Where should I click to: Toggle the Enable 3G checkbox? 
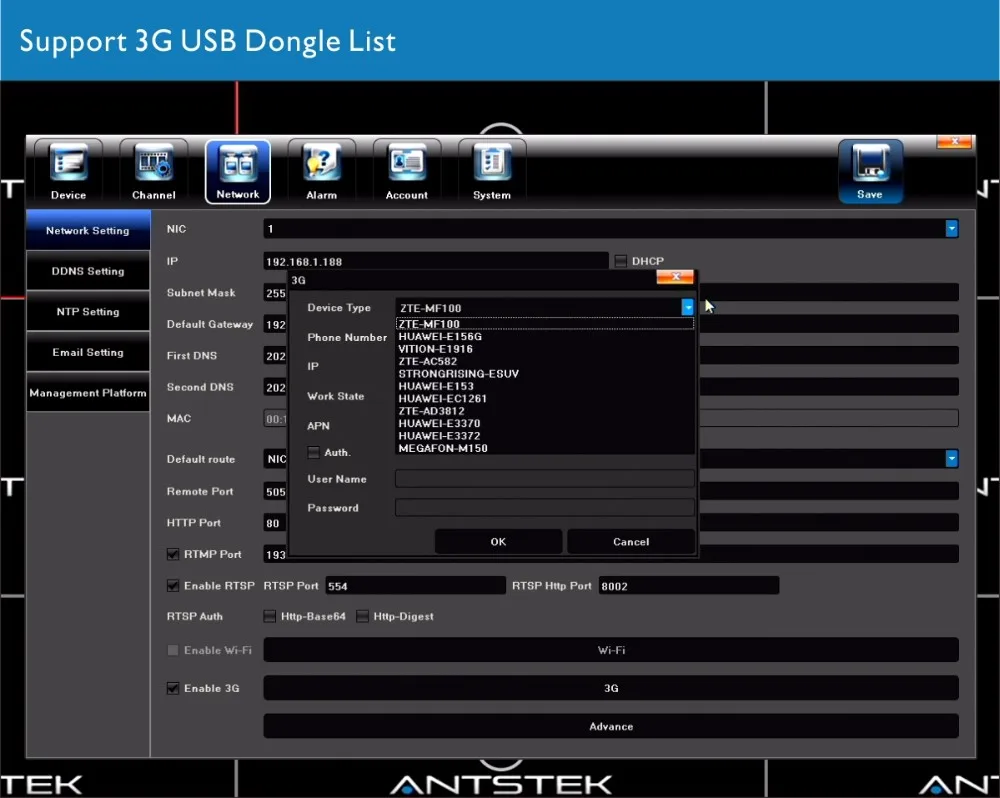(173, 688)
